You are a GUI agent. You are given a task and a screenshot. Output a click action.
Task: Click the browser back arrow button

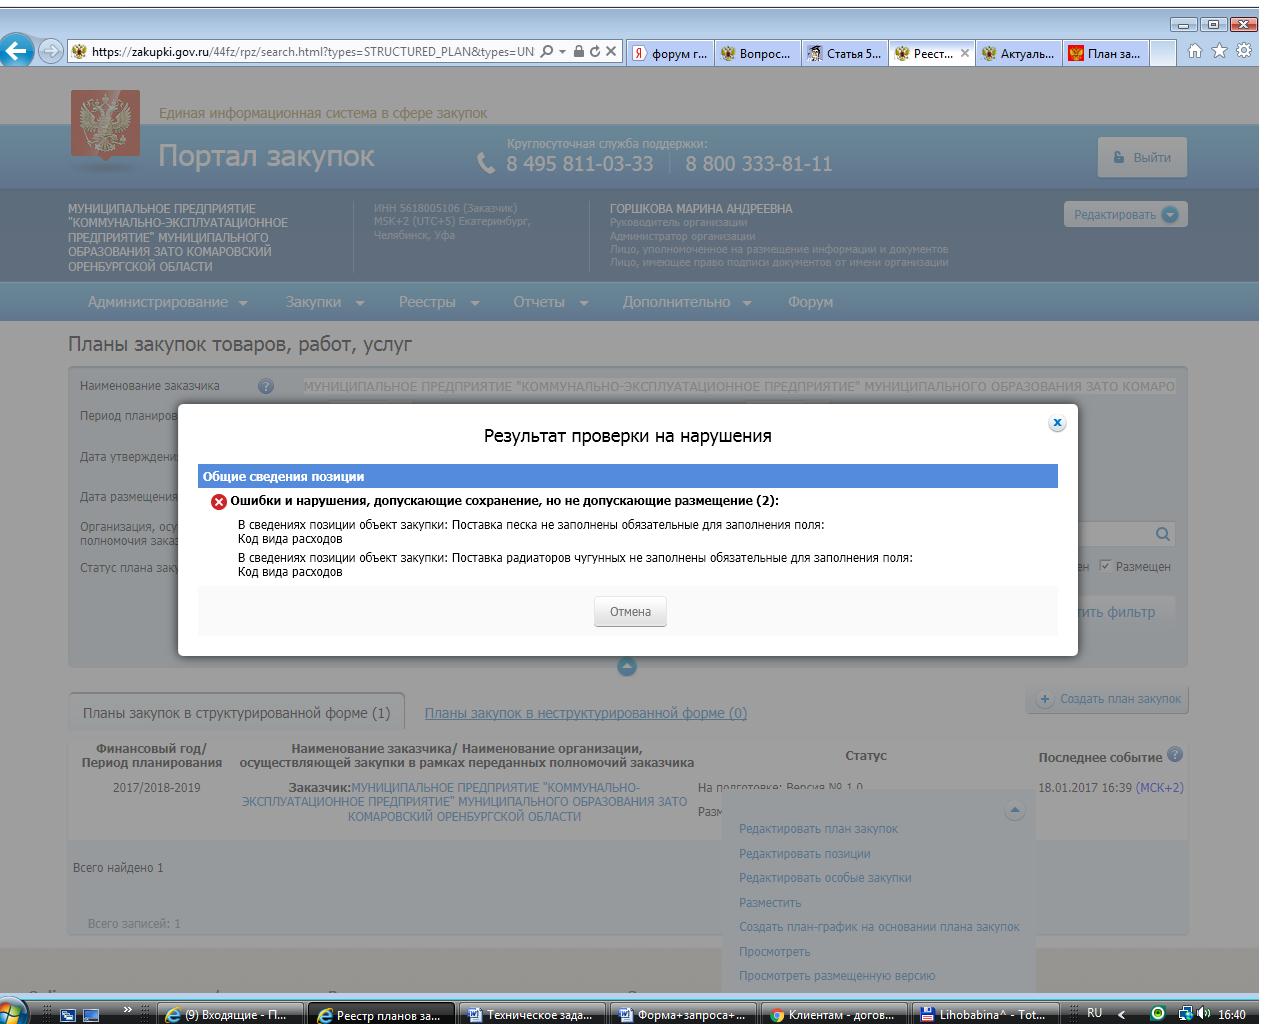[x=17, y=52]
